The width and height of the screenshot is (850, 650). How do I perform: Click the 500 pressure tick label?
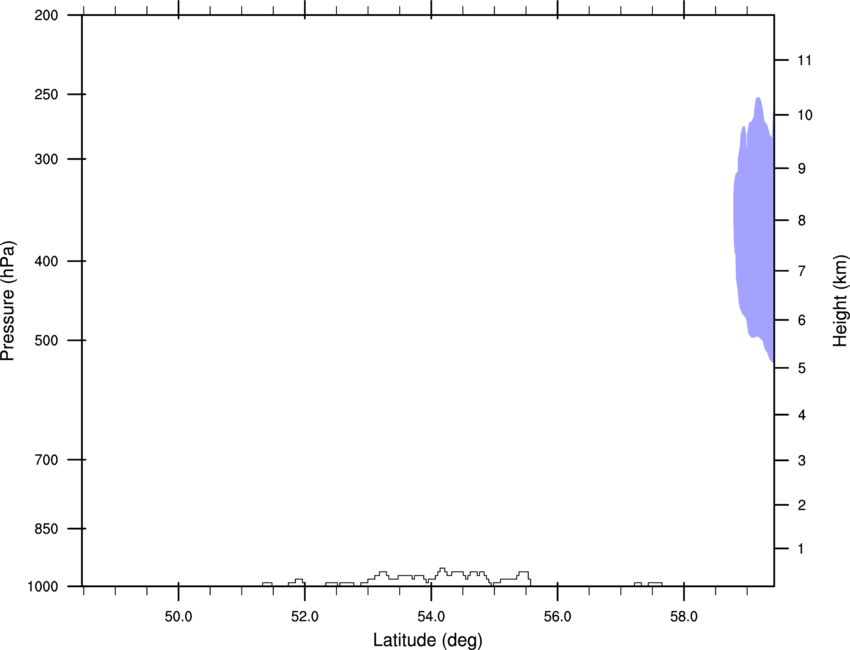tap(46, 340)
